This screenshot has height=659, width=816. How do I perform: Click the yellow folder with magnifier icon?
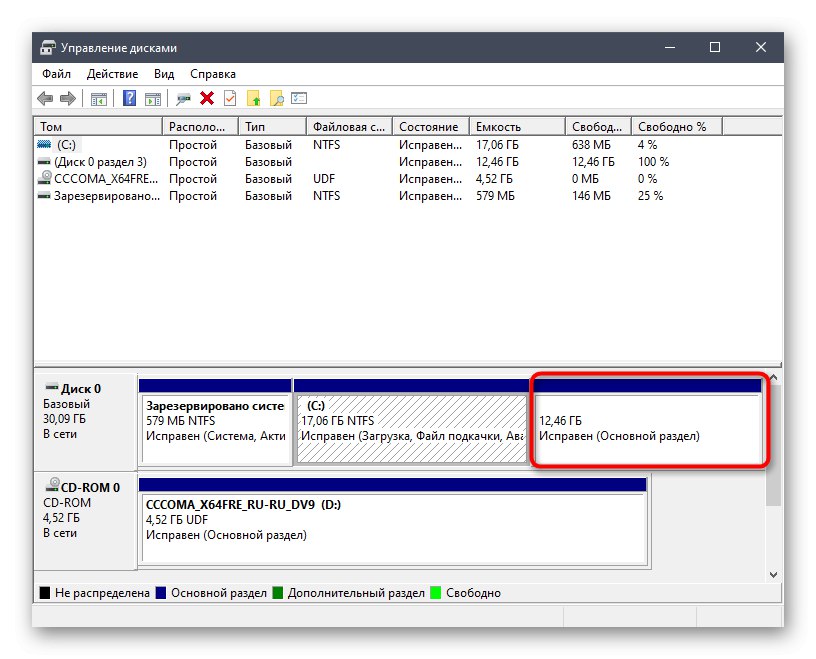tap(276, 98)
